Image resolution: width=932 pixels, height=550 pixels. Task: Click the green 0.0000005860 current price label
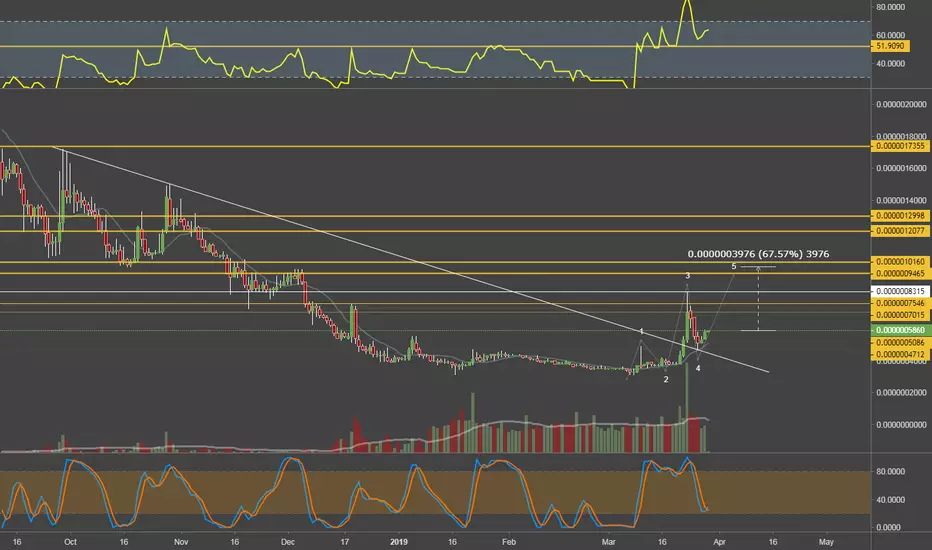click(x=900, y=330)
